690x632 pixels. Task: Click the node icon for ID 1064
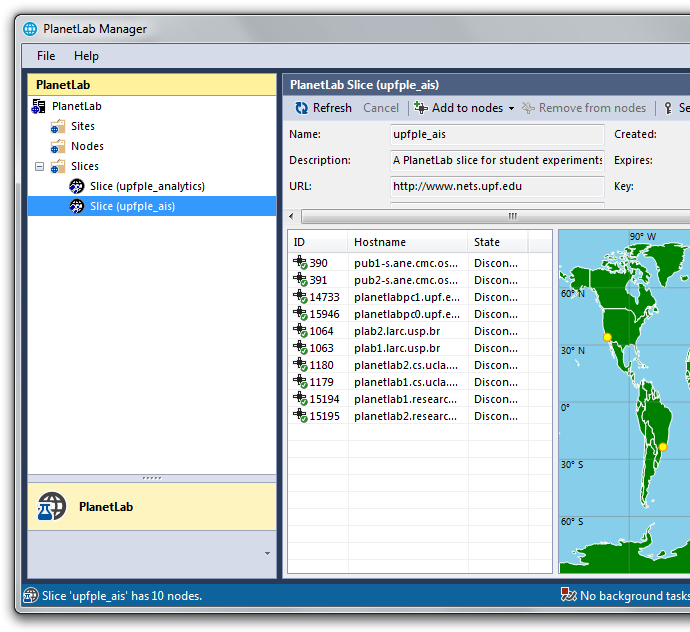click(x=300, y=331)
